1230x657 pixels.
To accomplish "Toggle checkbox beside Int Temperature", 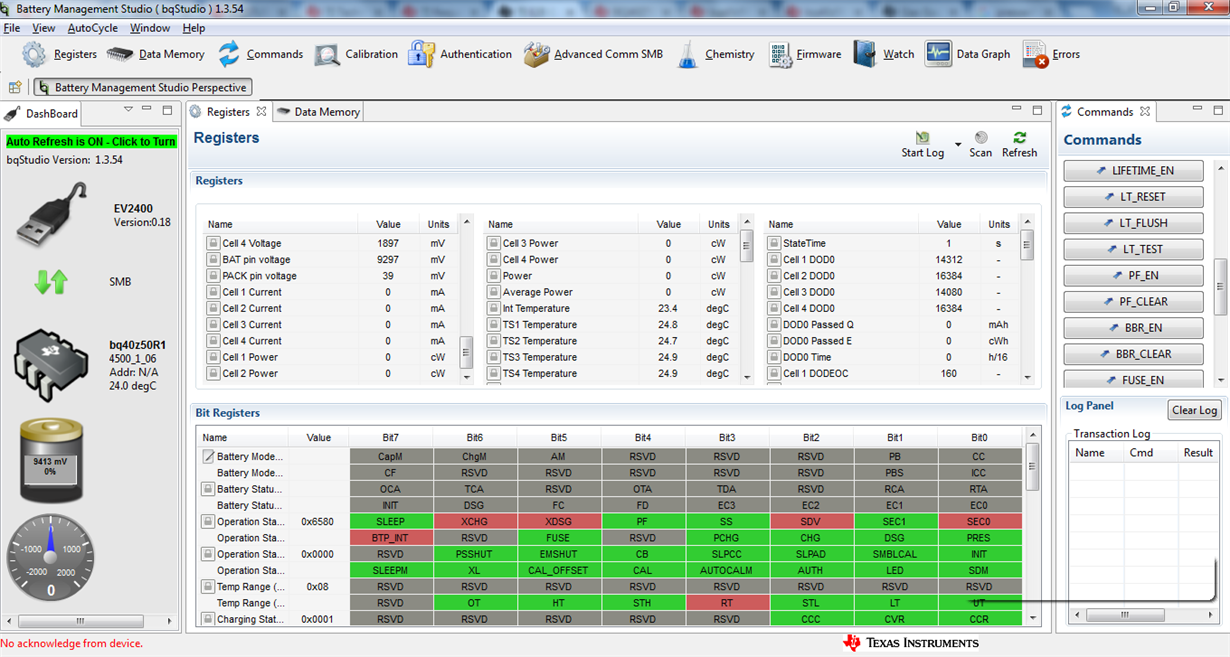I will pyautogui.click(x=493, y=308).
